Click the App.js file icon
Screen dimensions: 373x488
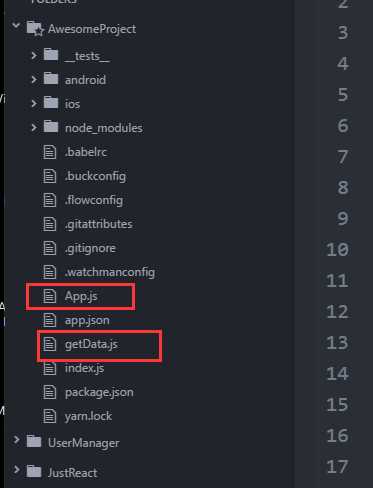(50, 296)
